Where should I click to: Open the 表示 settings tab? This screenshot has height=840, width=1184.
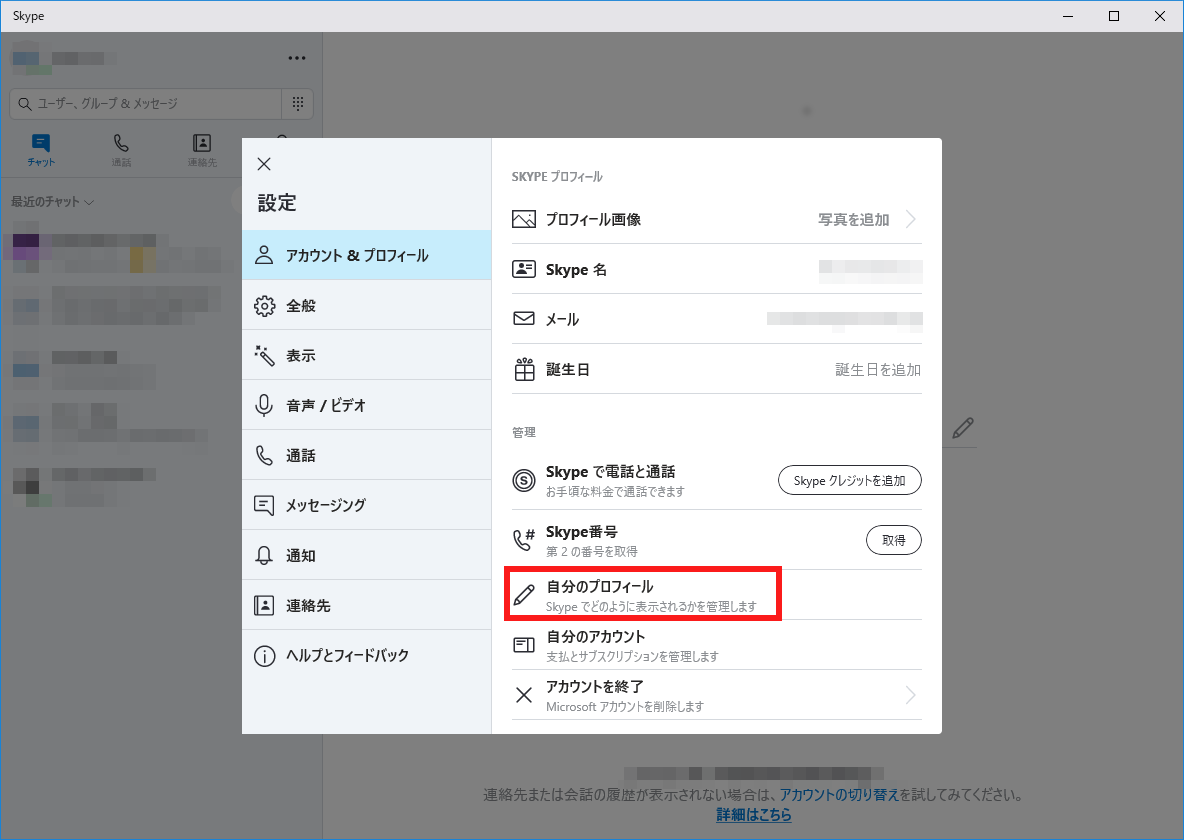(x=366, y=355)
